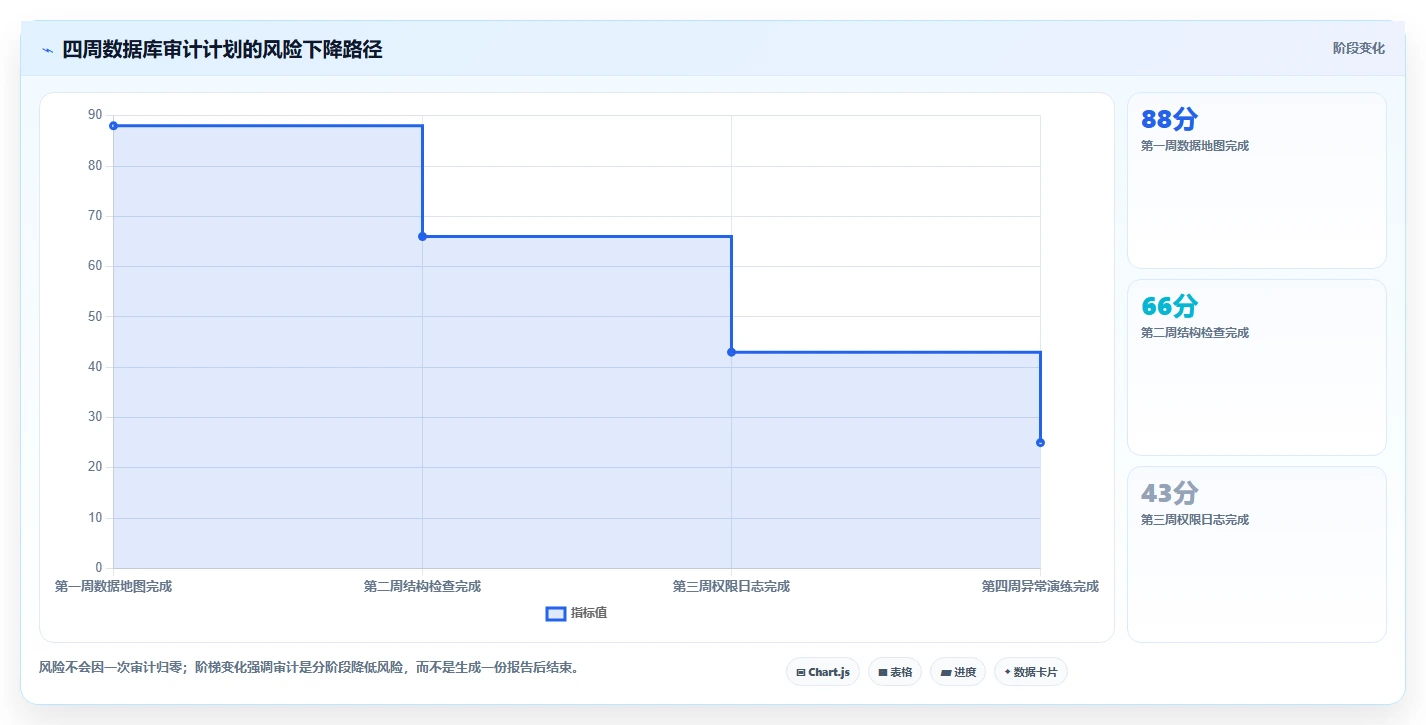Viewport: 1426px width, 725px height.
Task: Click the y-axis value 90
Action: click(95, 115)
